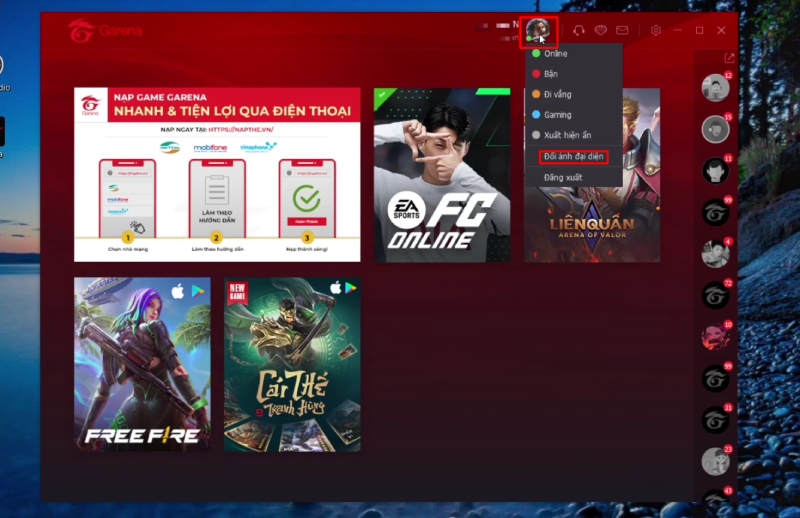The width and height of the screenshot is (800, 518).
Task: Maximize the Garena window
Action: (699, 31)
